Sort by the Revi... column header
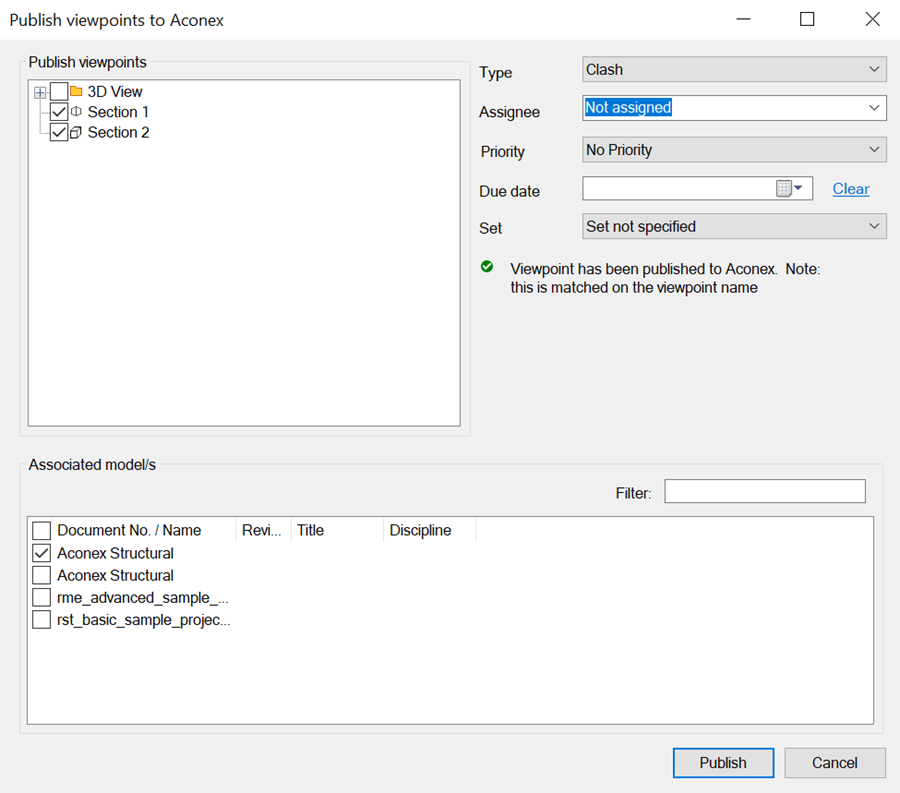This screenshot has height=793, width=900. coord(262,530)
